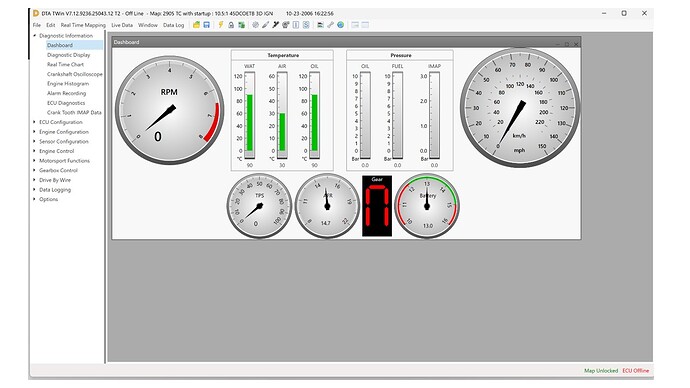Expand Drive By Wire tree node
Viewport: 690px width, 388px height.
35,180
